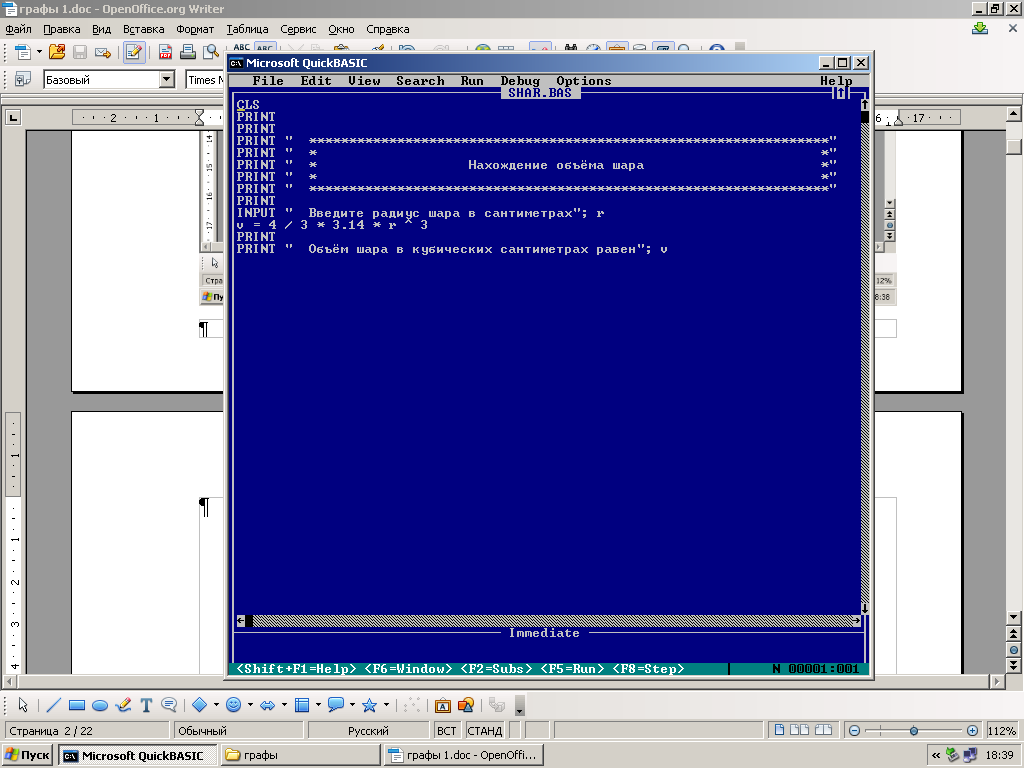Expand the New document dropdown arrow

[x=39, y=52]
